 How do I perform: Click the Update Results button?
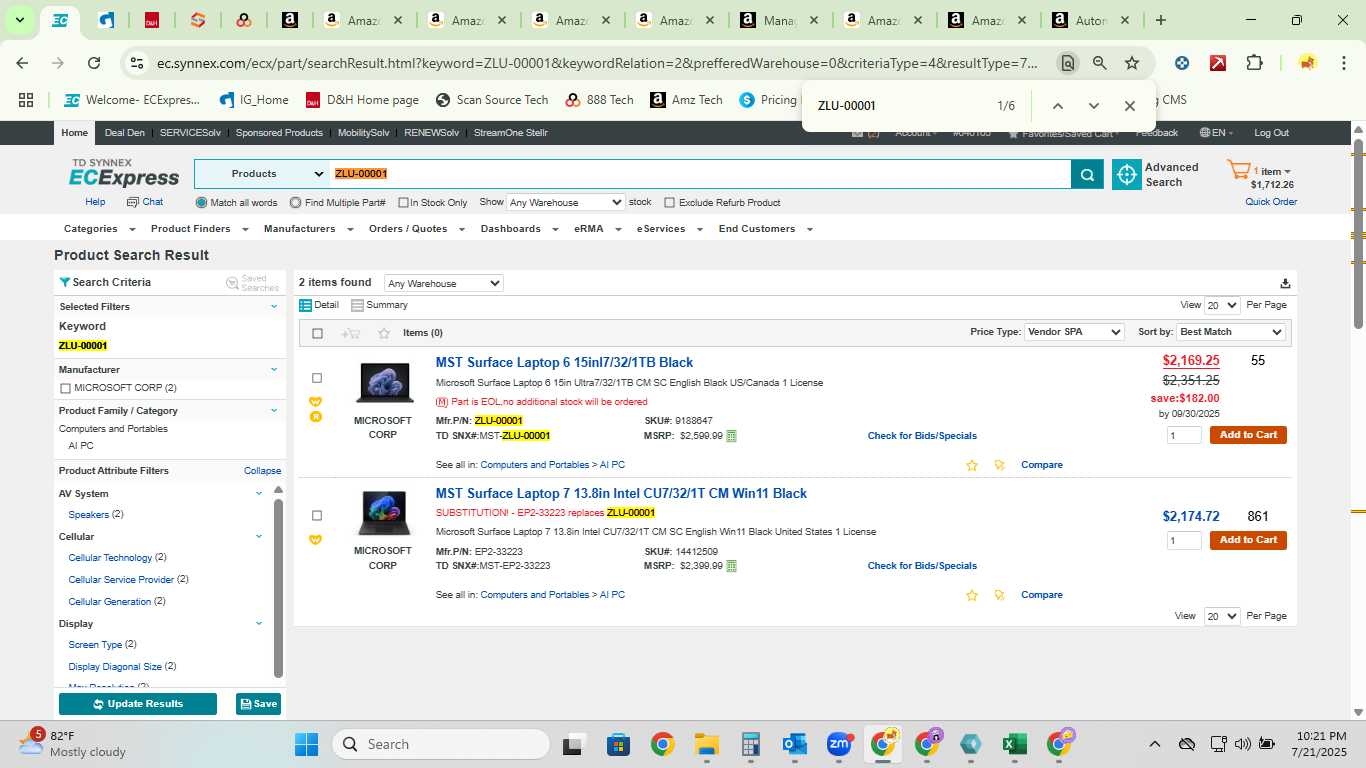pyautogui.click(x=138, y=704)
